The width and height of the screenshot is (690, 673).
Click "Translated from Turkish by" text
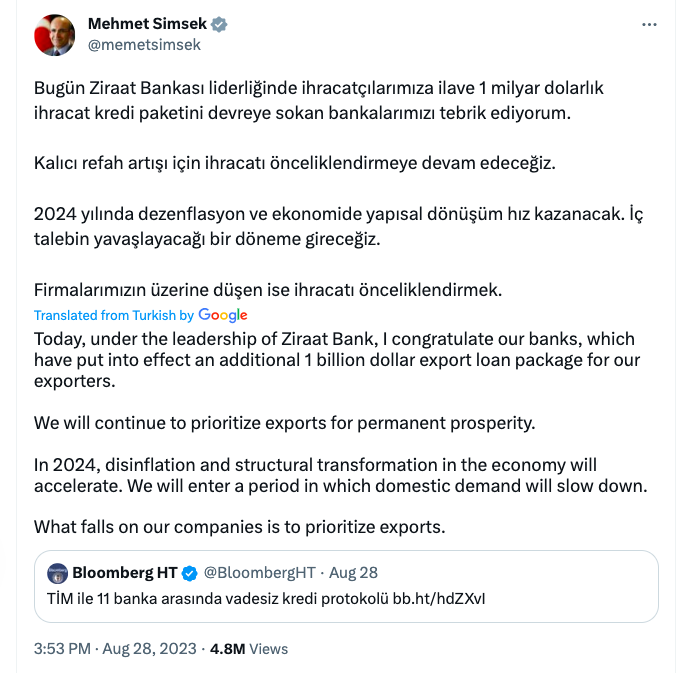[114, 315]
